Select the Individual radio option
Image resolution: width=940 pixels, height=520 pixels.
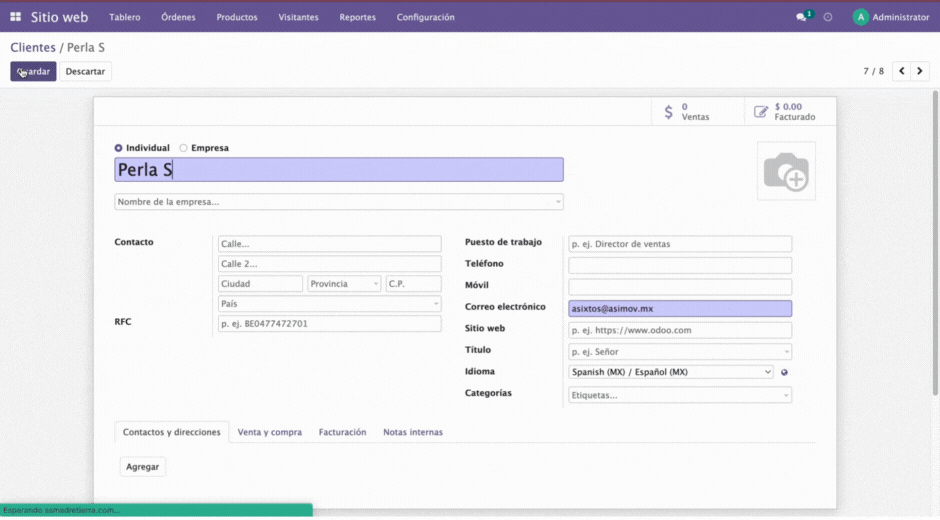pyautogui.click(x=118, y=148)
